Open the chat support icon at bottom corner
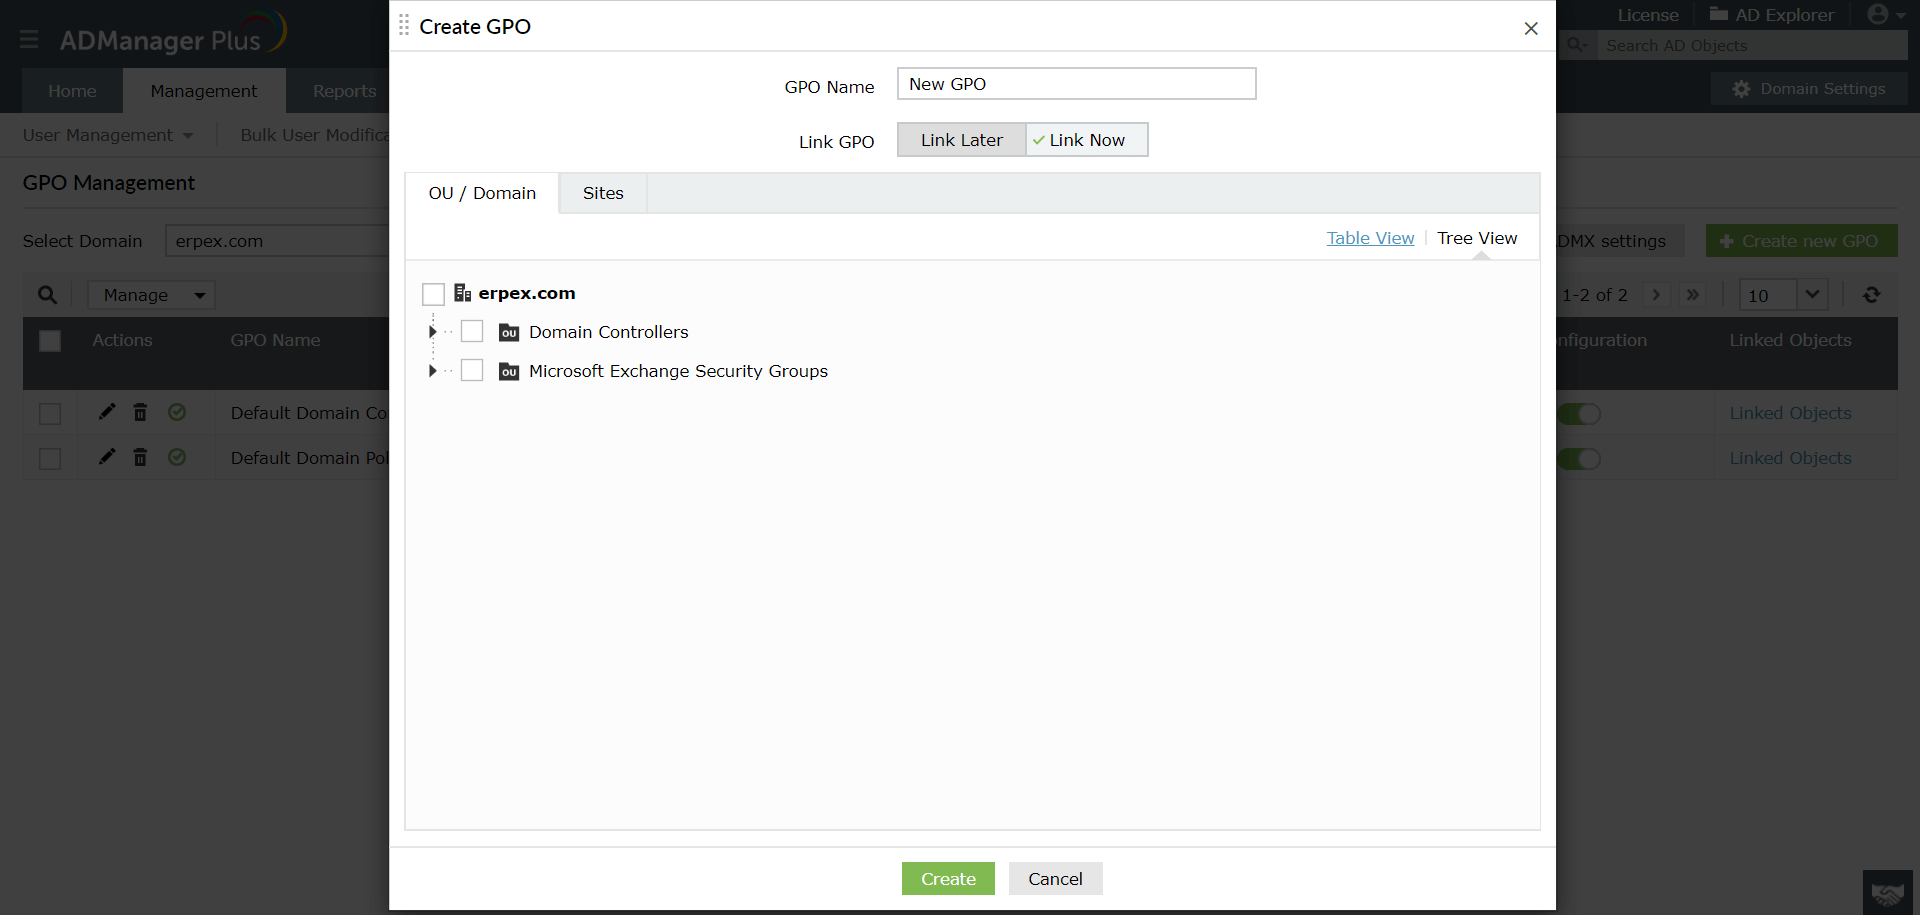 pyautogui.click(x=1888, y=892)
